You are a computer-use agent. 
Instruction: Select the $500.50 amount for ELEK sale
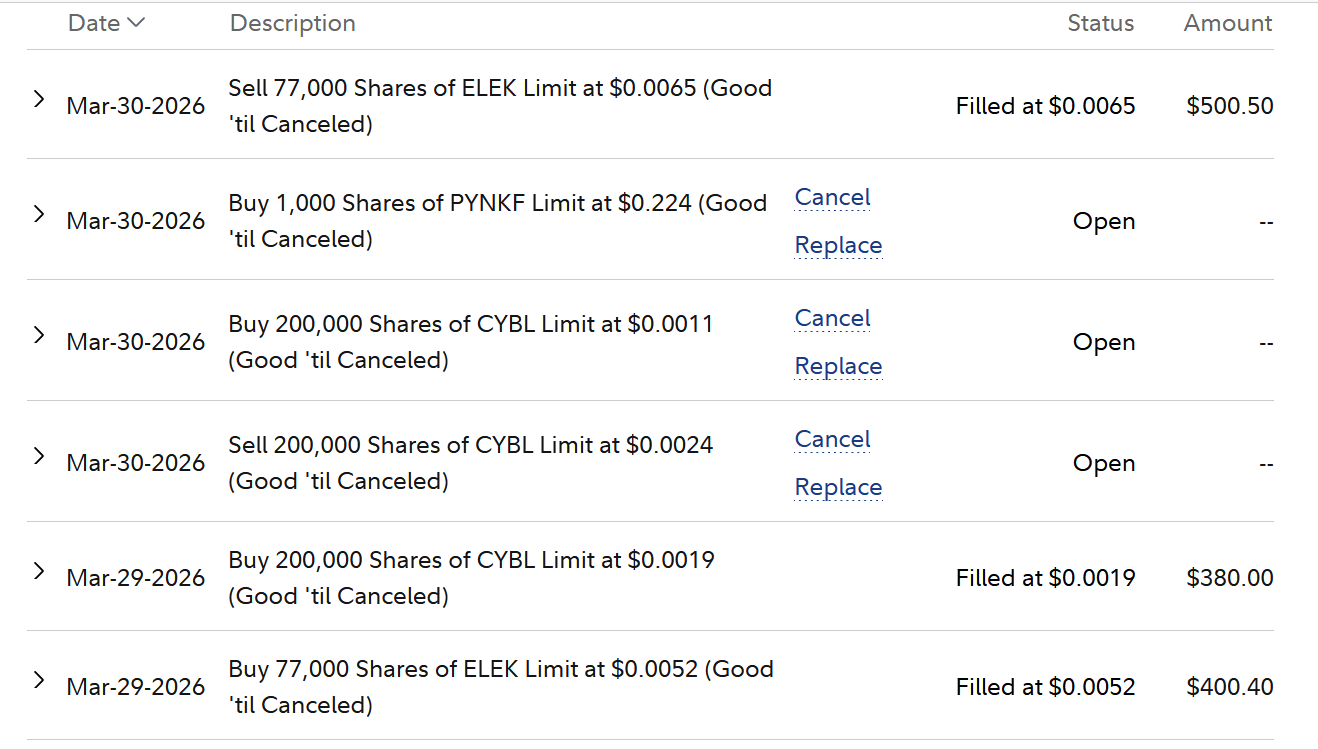(1229, 106)
